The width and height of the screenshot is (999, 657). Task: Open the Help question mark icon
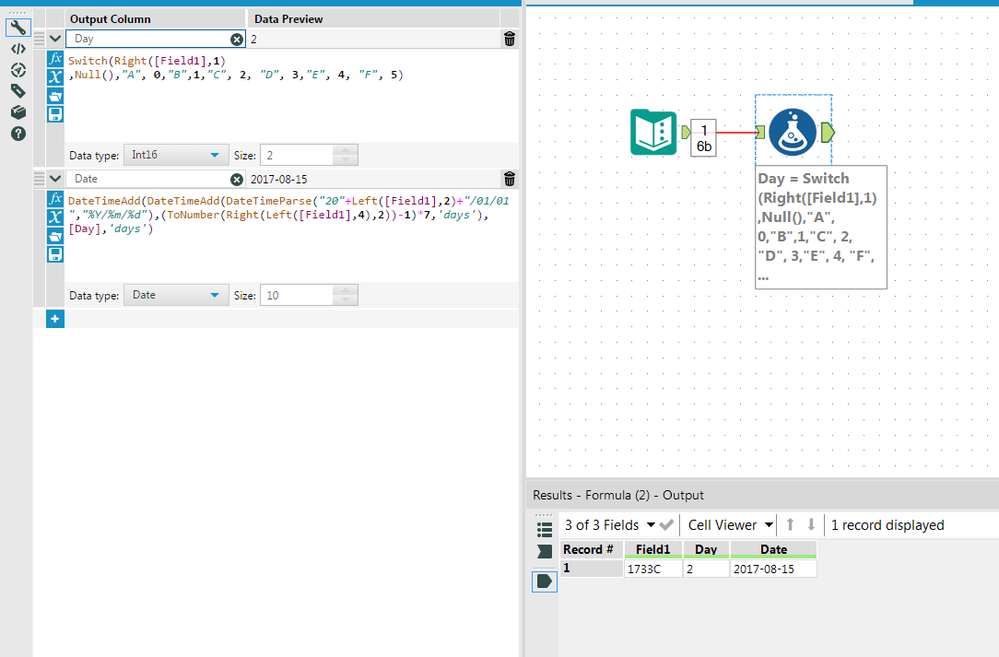(18, 134)
